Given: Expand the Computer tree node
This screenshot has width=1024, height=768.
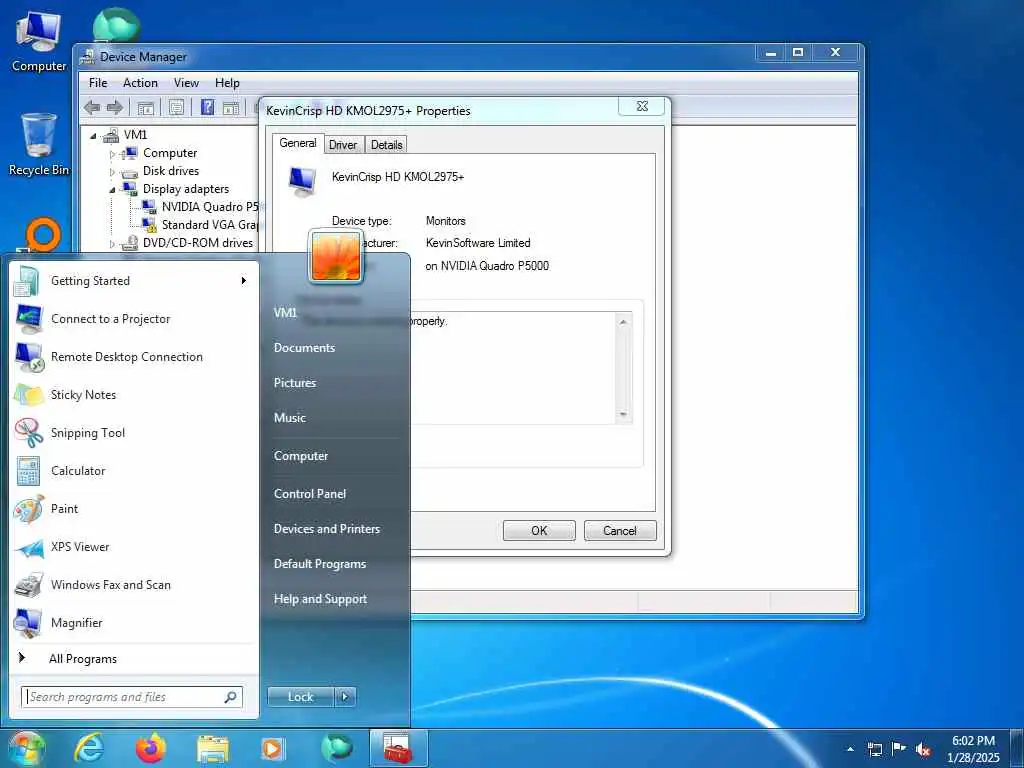Looking at the screenshot, I should tap(112, 154).
